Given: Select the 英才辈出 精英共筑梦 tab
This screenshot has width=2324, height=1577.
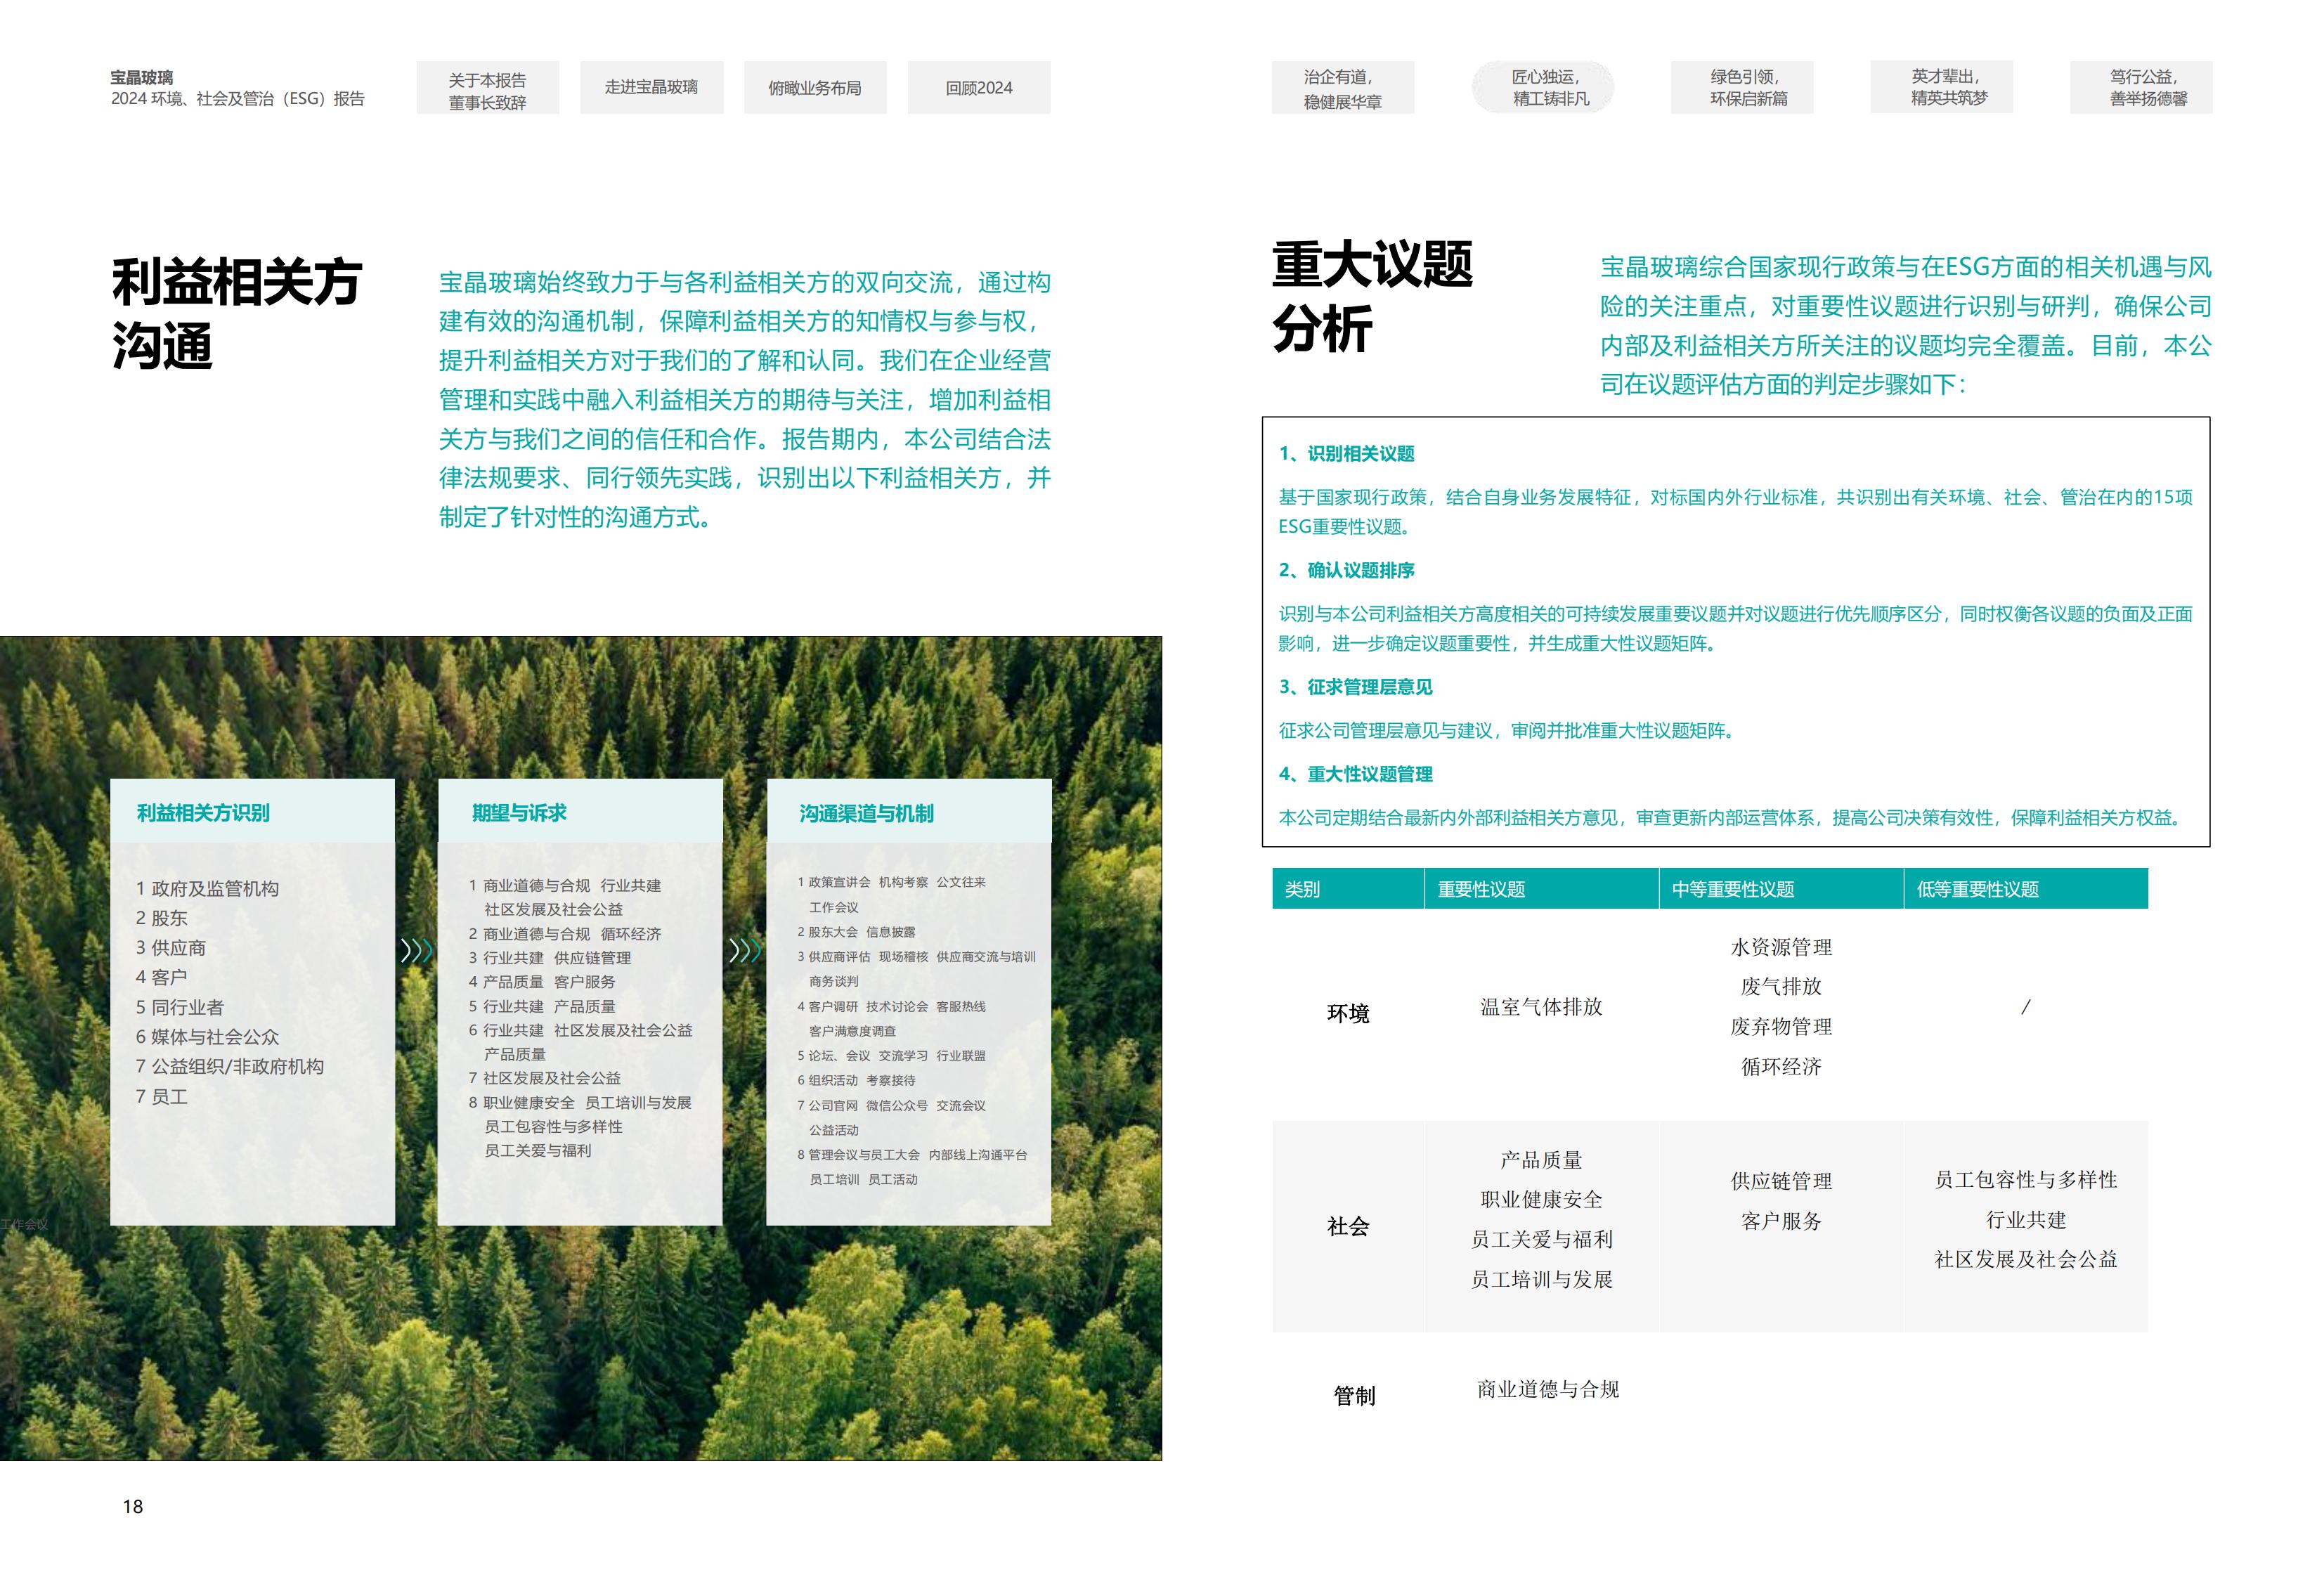Looking at the screenshot, I should point(1941,88).
